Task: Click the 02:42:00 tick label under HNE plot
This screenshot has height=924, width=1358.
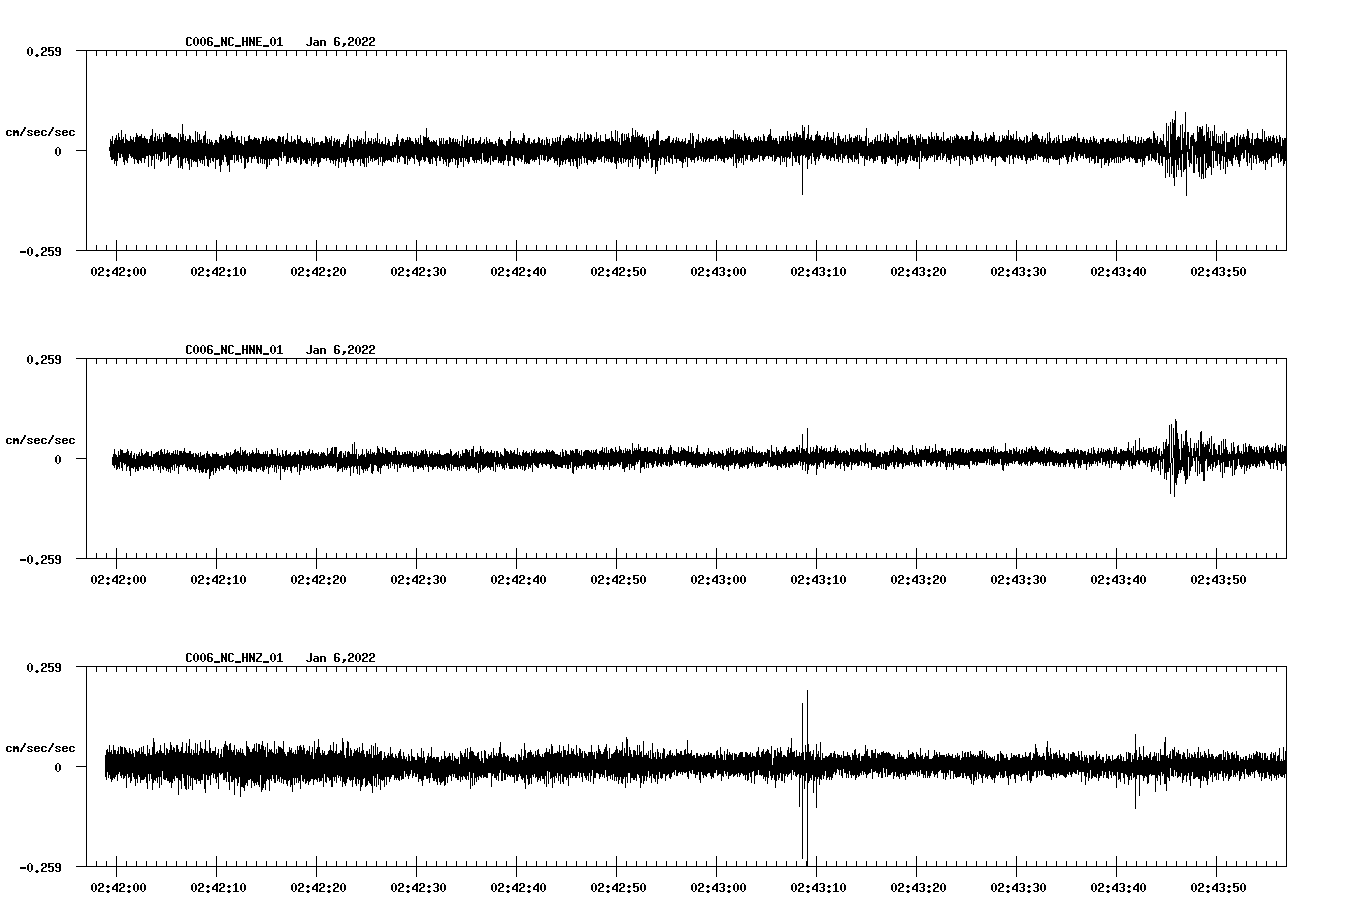Action: coord(118,271)
